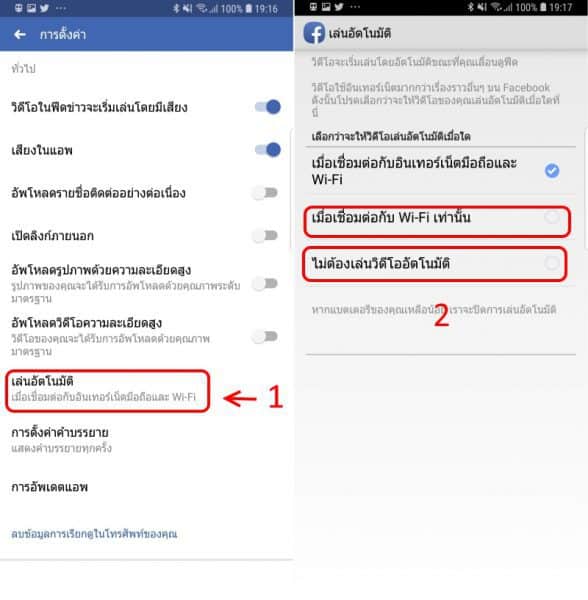Select เมื่อเชื่อมต่อกับ Wi-Fi เท่านั้น option

click(437, 222)
